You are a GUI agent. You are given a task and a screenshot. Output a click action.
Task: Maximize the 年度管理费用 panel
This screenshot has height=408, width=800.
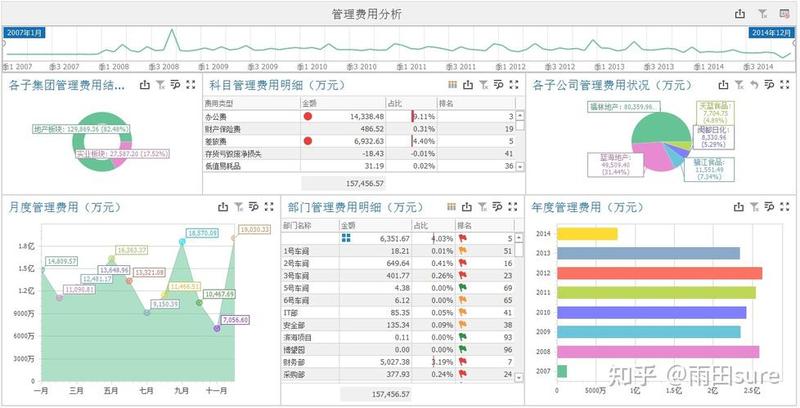[785, 207]
